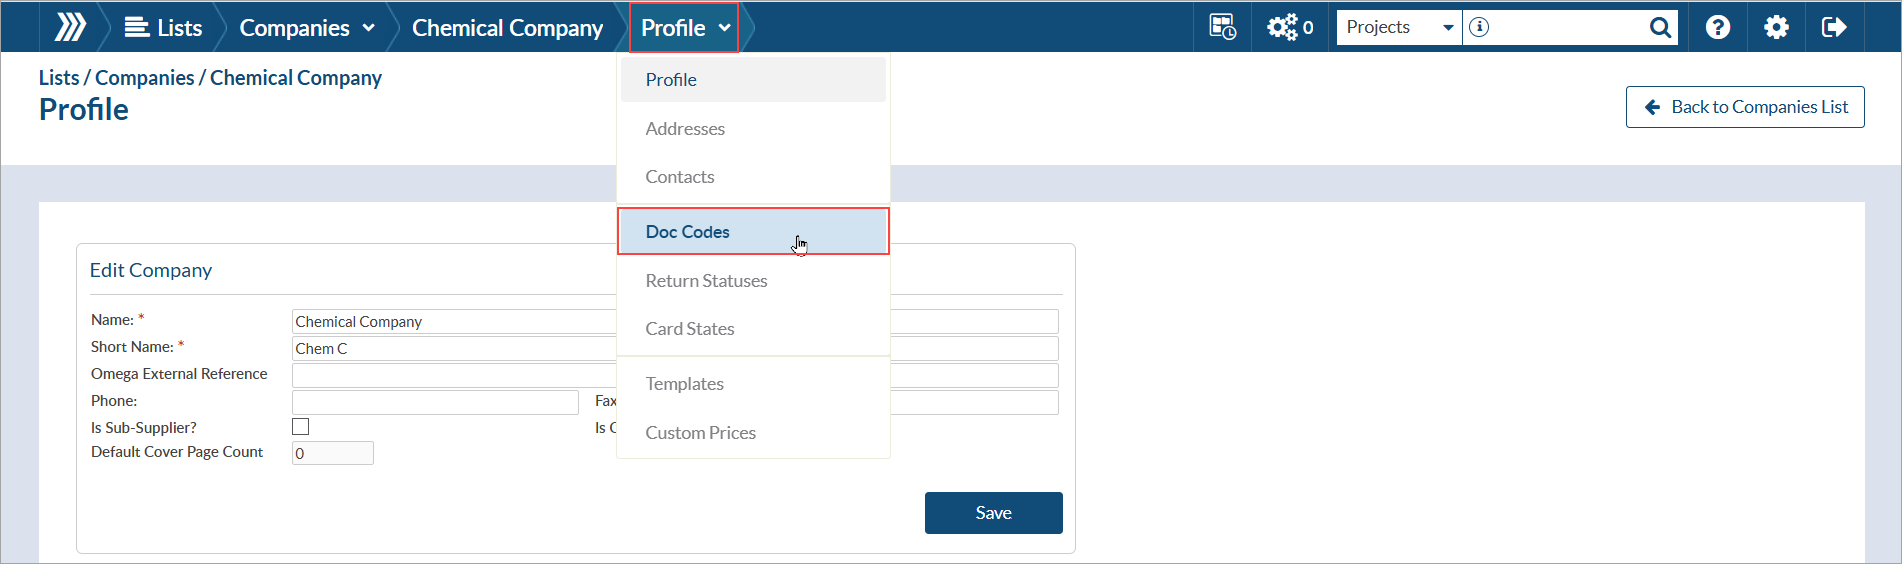
Task: Click the triple-chevron home logo icon
Action: coord(70,27)
